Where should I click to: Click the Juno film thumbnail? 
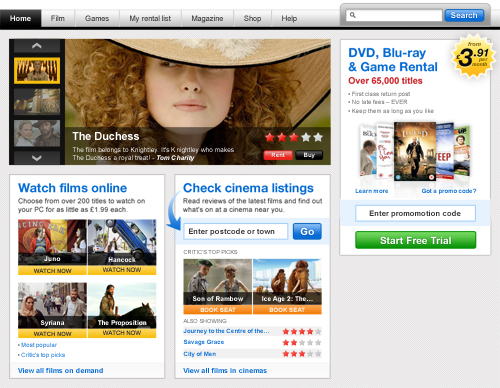(52, 242)
